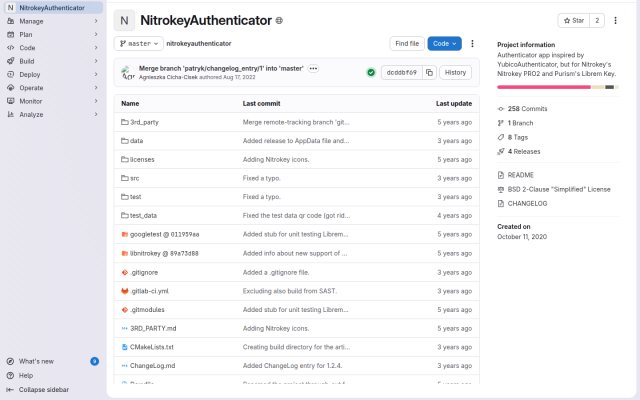Open the test folder row
Viewport: 640px width, 400px height.
[297, 197]
